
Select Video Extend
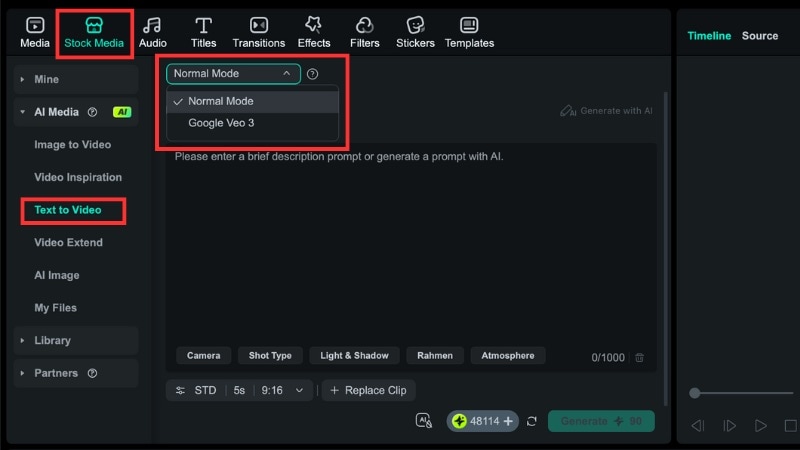[x=68, y=242]
